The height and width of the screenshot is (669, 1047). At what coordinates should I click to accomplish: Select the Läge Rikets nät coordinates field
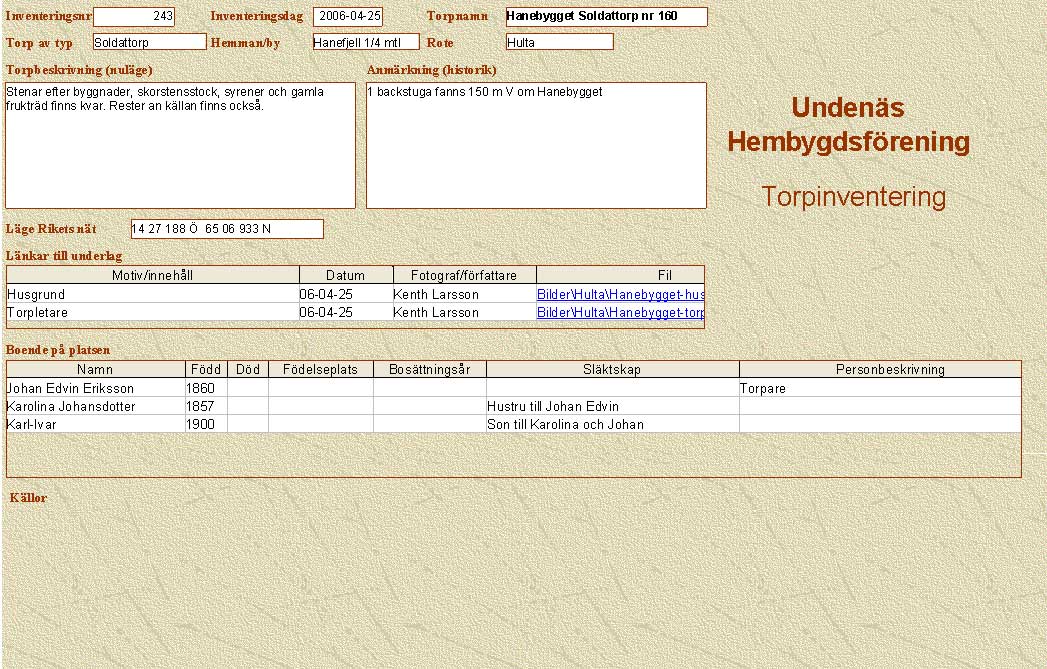pos(227,229)
